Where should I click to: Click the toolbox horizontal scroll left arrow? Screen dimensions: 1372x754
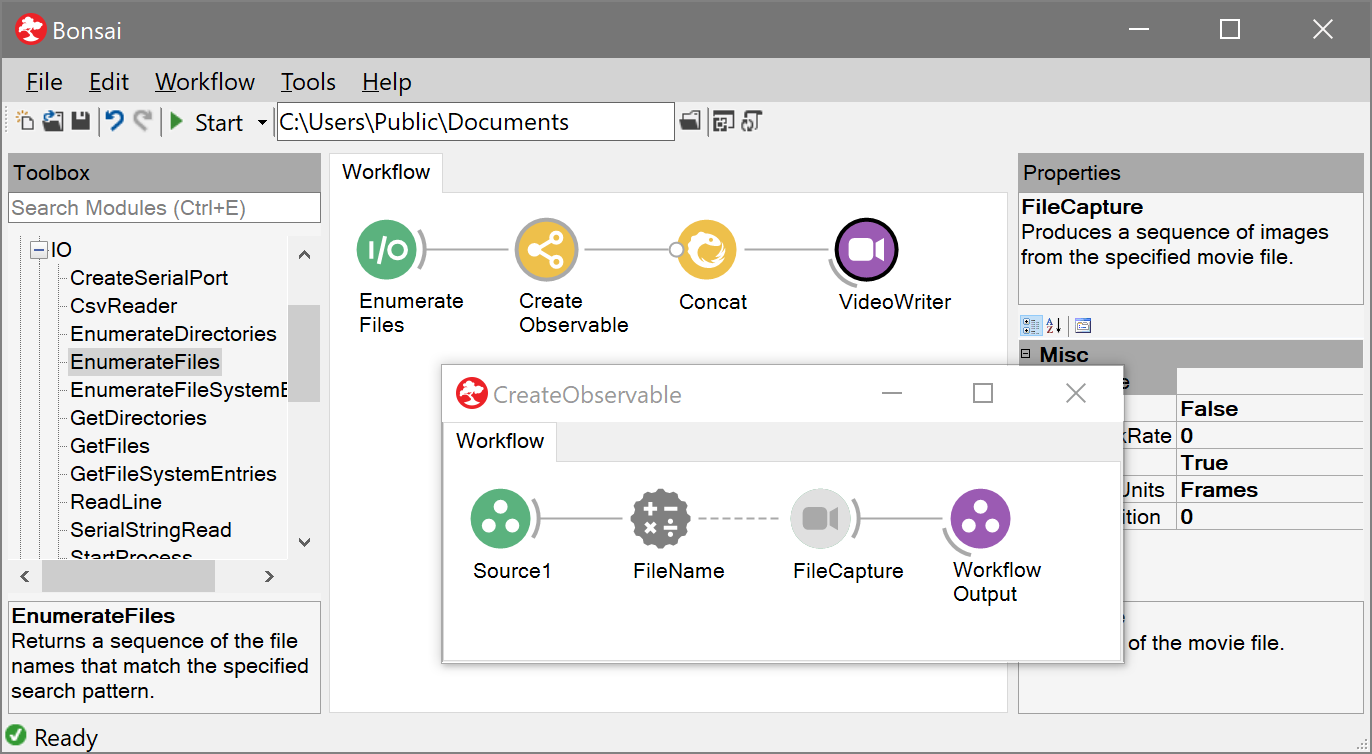click(x=25, y=576)
